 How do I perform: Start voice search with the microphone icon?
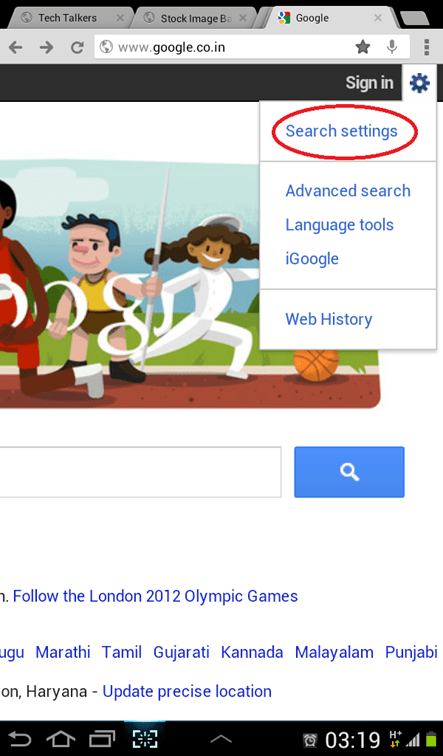[x=392, y=47]
